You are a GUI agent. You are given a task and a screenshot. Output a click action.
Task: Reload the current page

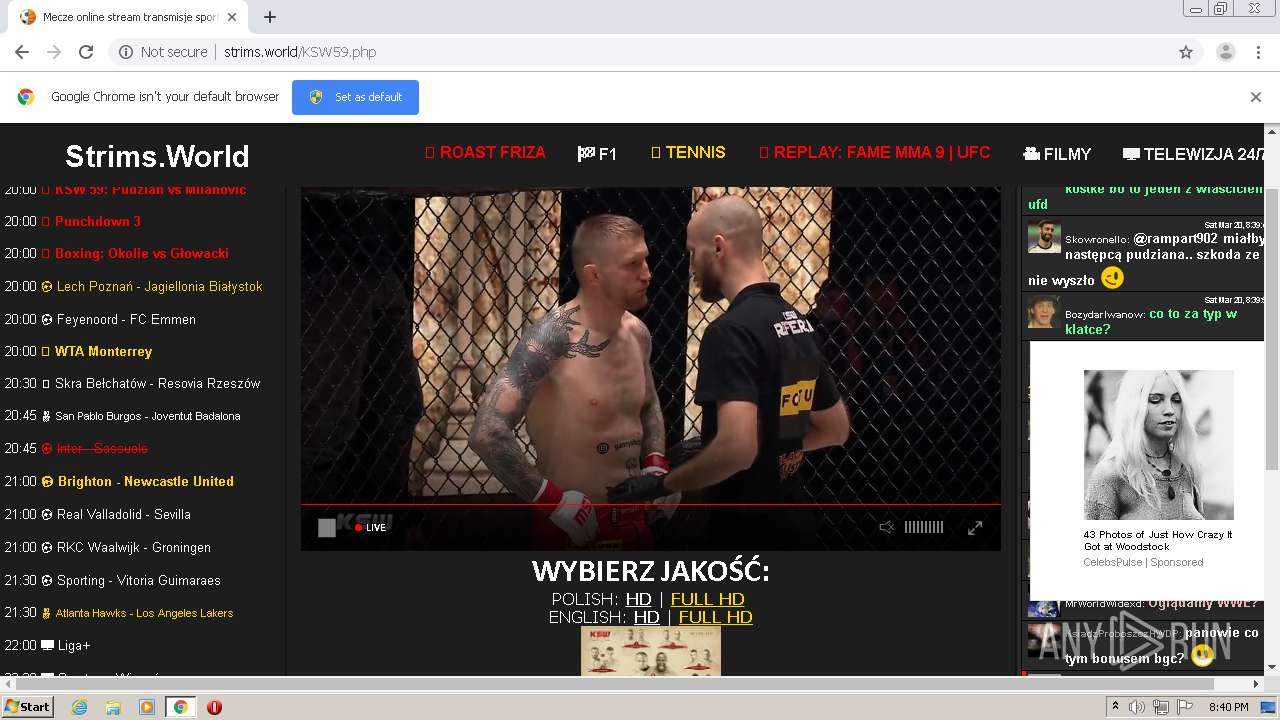(86, 52)
